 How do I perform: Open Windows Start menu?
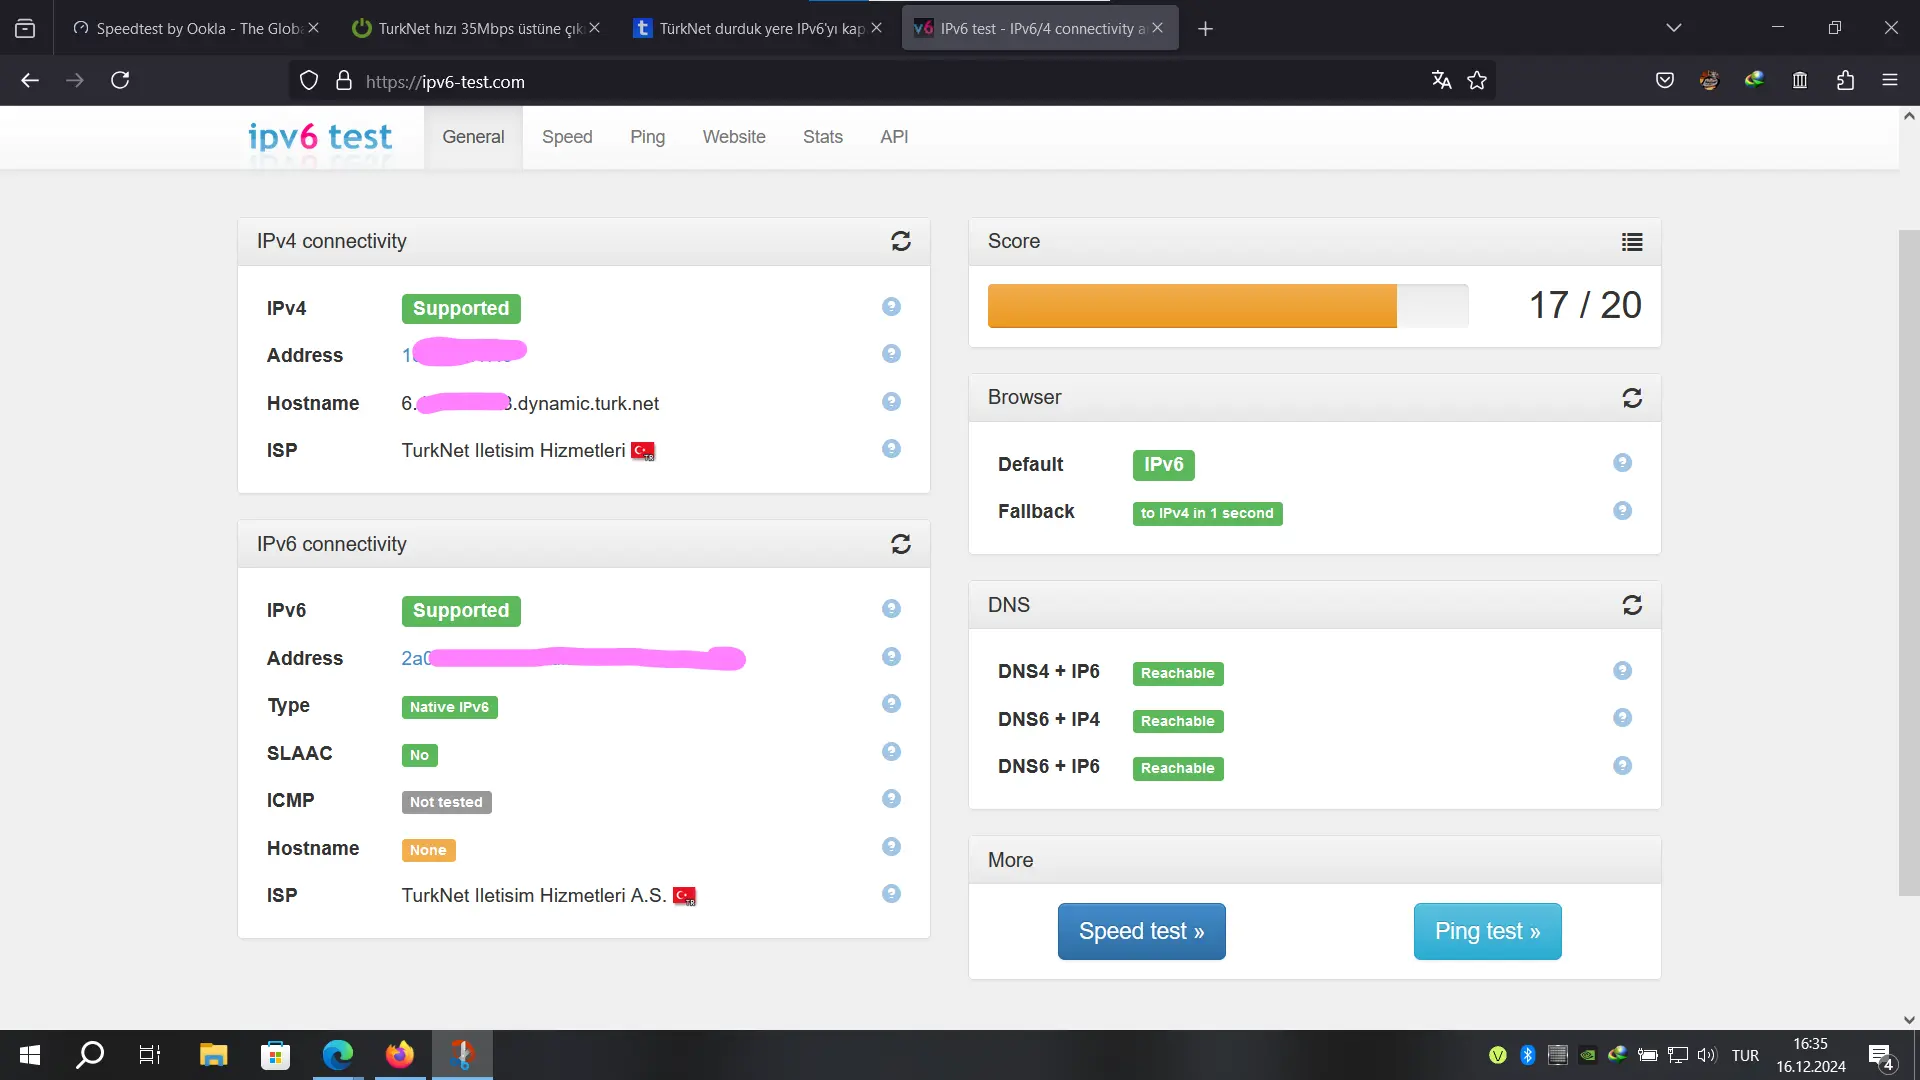[30, 1055]
